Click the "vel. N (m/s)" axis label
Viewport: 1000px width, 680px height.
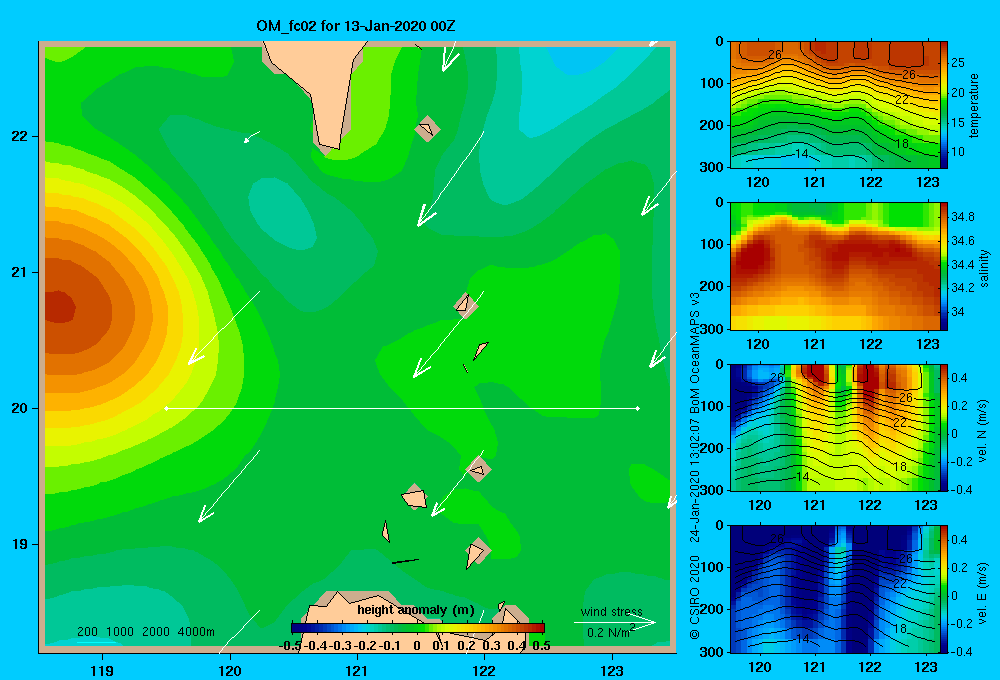(983, 431)
